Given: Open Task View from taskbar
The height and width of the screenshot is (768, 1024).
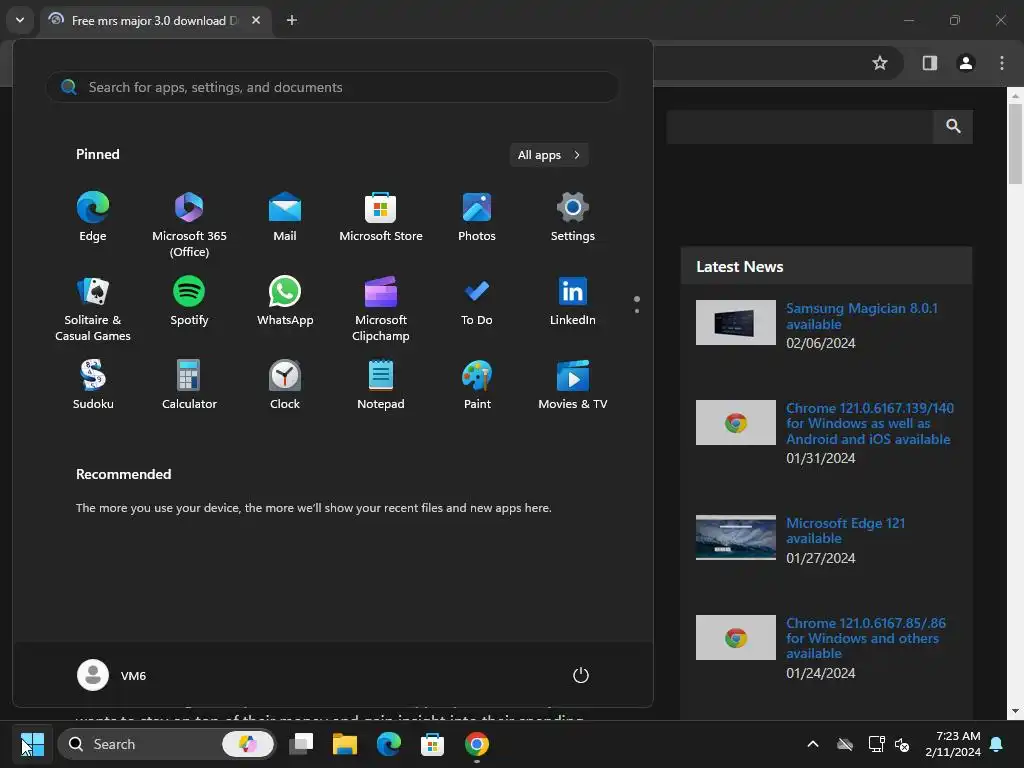Looking at the screenshot, I should point(301,744).
